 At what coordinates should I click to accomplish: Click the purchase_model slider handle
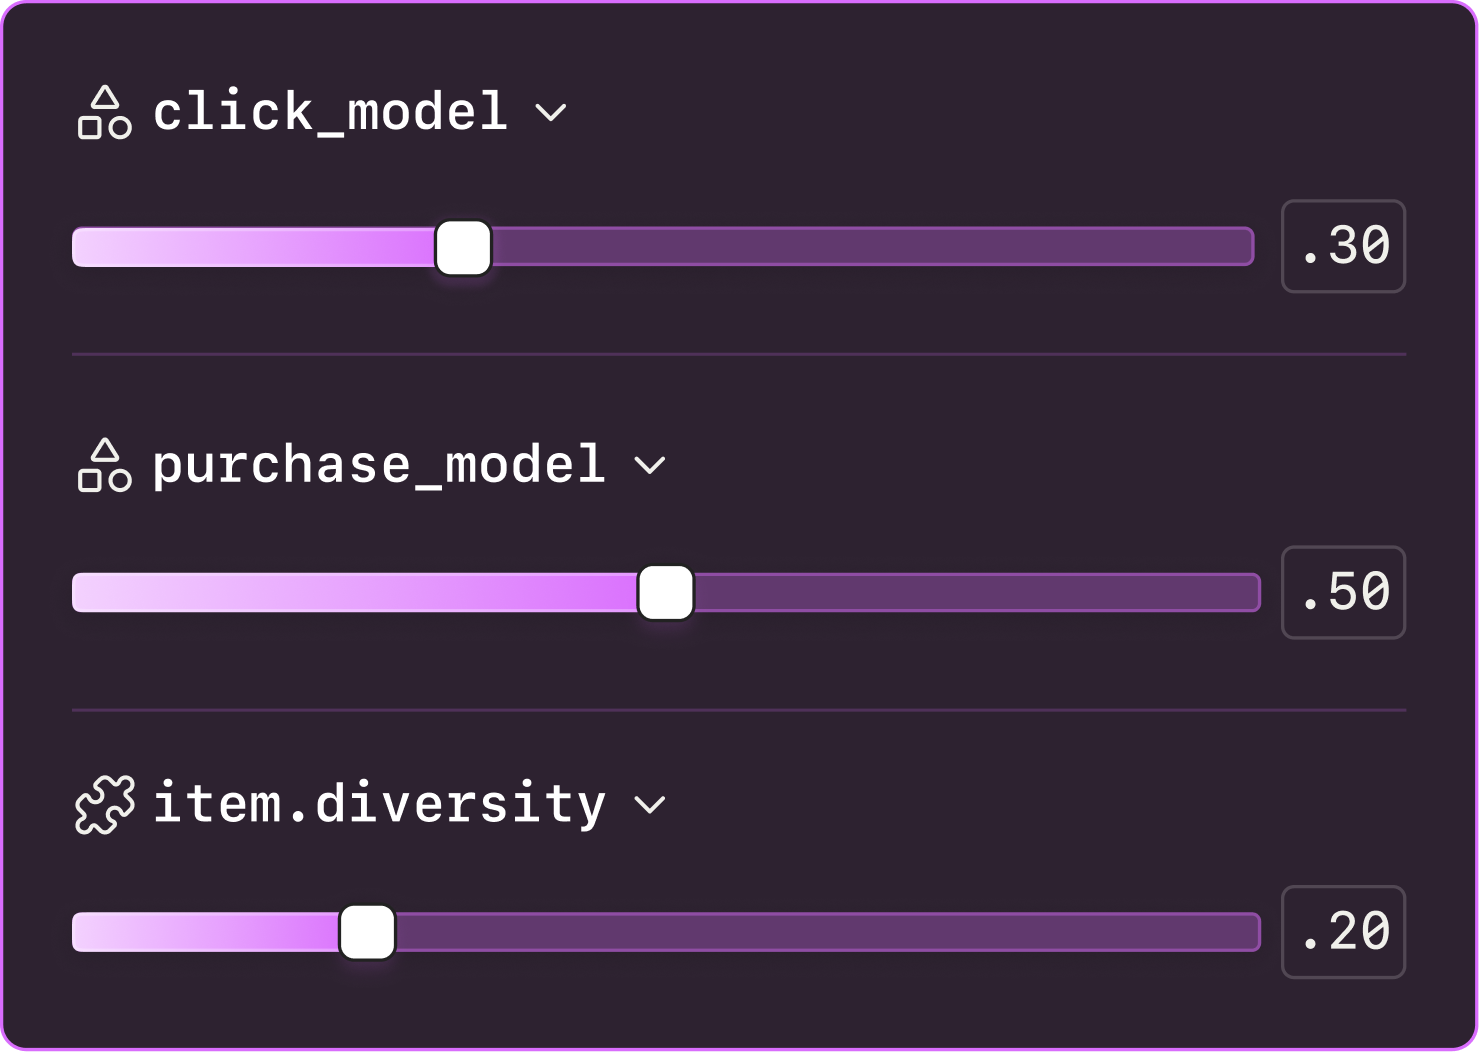(x=666, y=593)
